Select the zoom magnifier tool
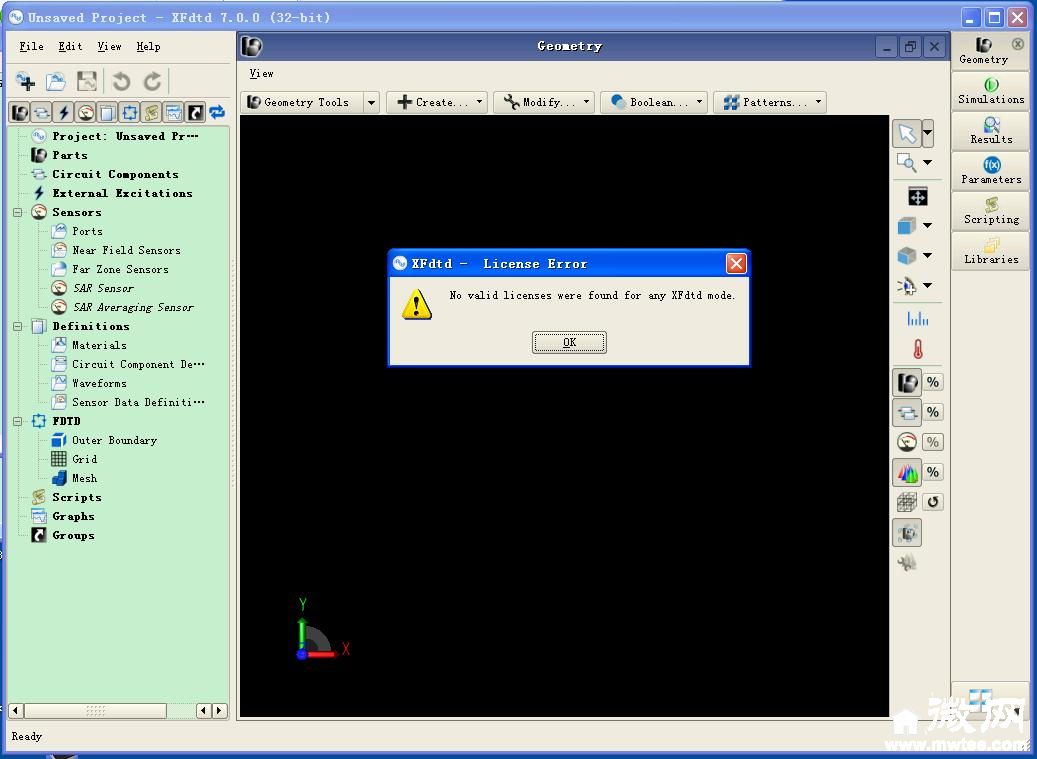The image size is (1037, 759). (x=906, y=162)
